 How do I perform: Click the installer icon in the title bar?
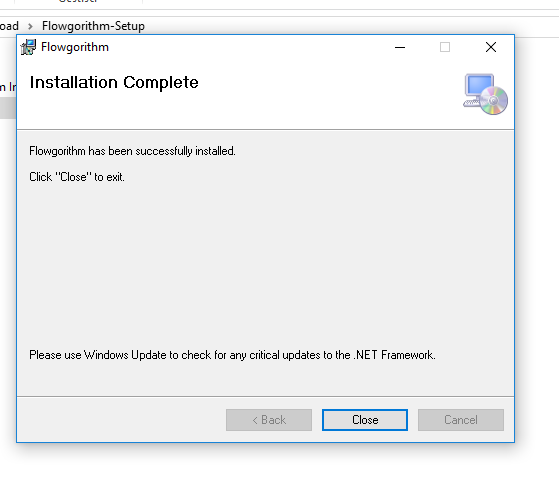coord(28,47)
